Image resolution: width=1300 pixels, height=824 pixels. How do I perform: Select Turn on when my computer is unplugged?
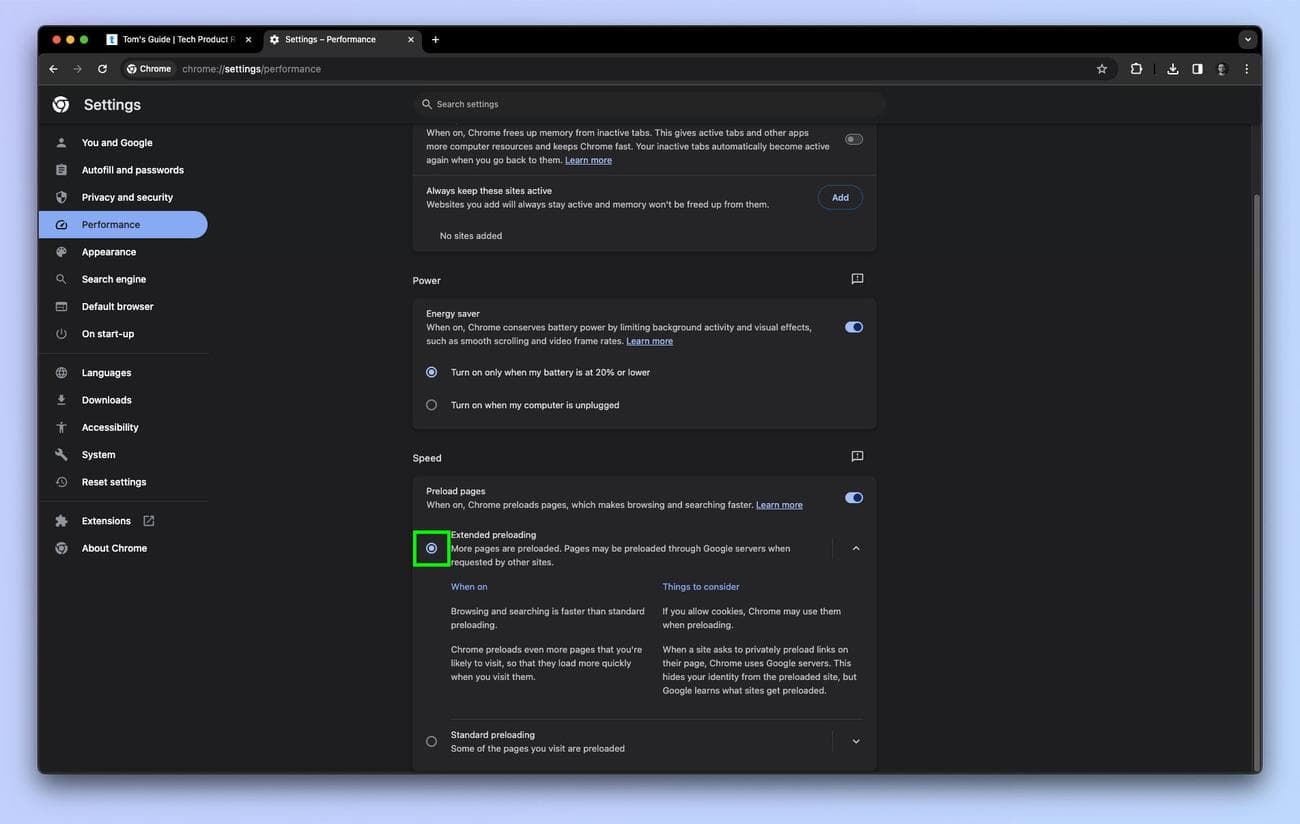[431, 405]
